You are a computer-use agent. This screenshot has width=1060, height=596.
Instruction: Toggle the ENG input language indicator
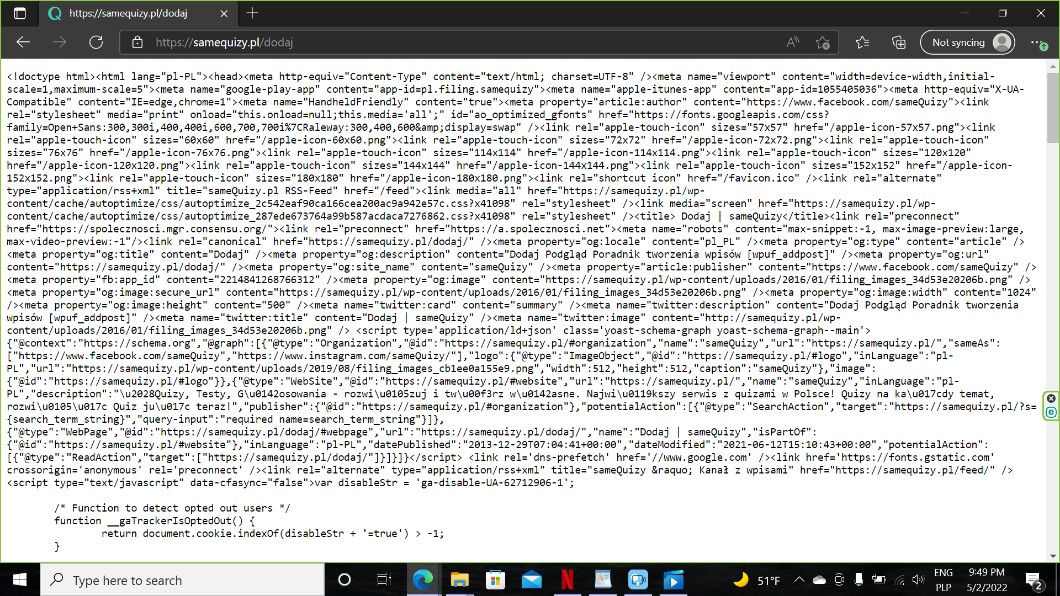tap(943, 573)
